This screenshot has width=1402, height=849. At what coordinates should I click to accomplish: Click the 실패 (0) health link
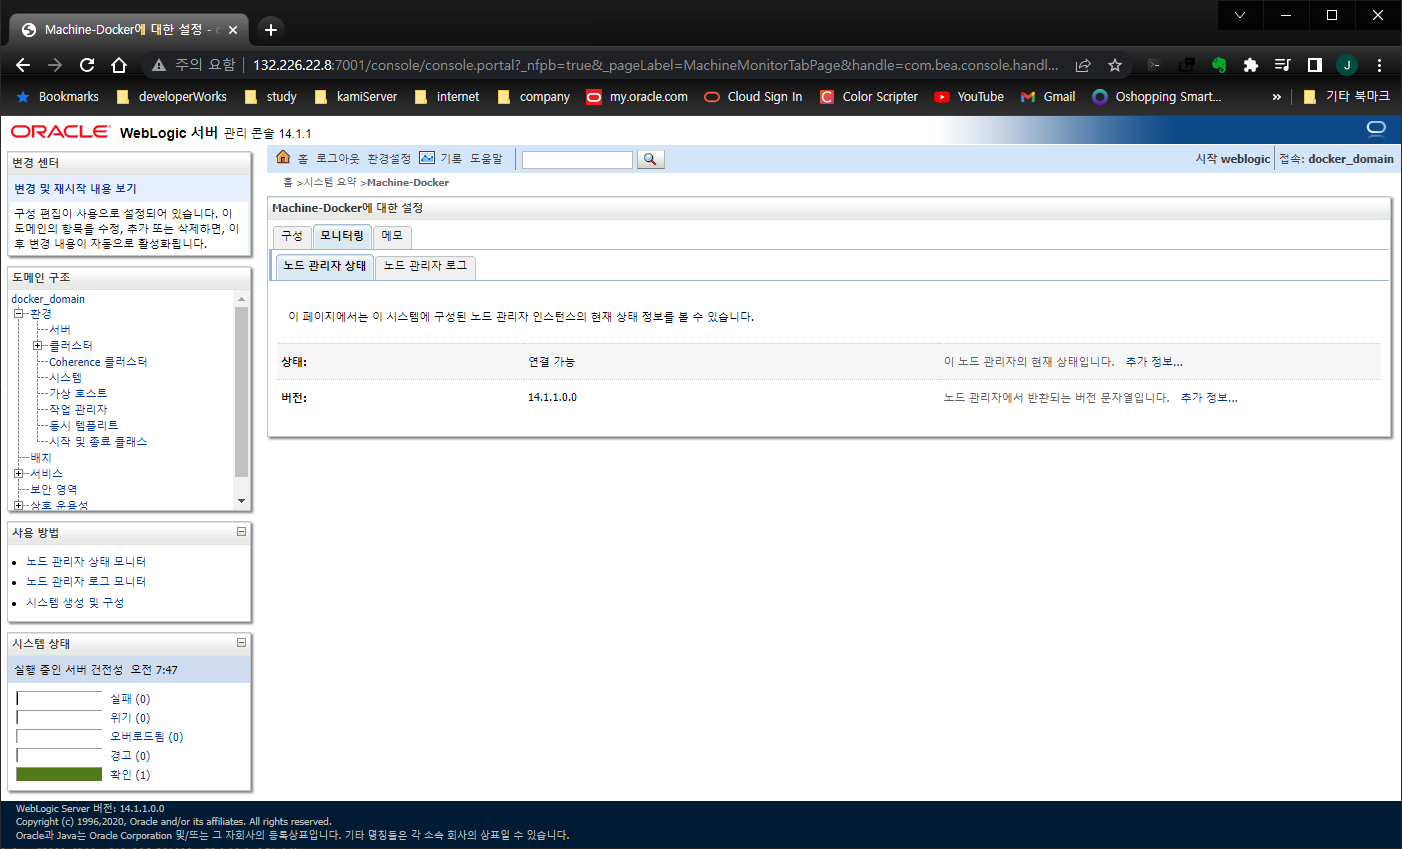130,699
